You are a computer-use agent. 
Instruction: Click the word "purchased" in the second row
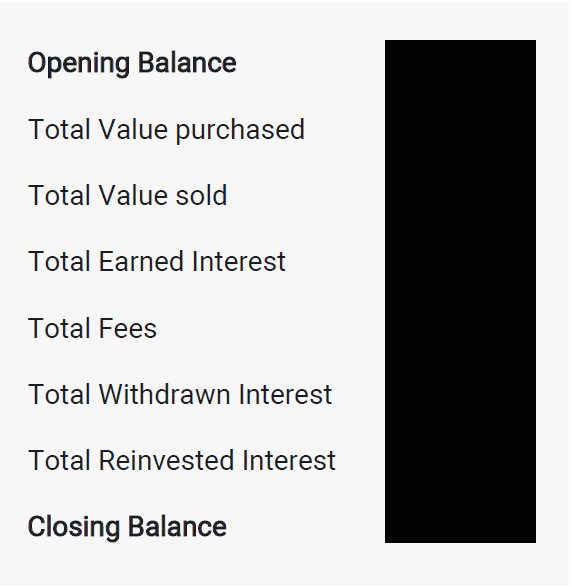(240, 131)
